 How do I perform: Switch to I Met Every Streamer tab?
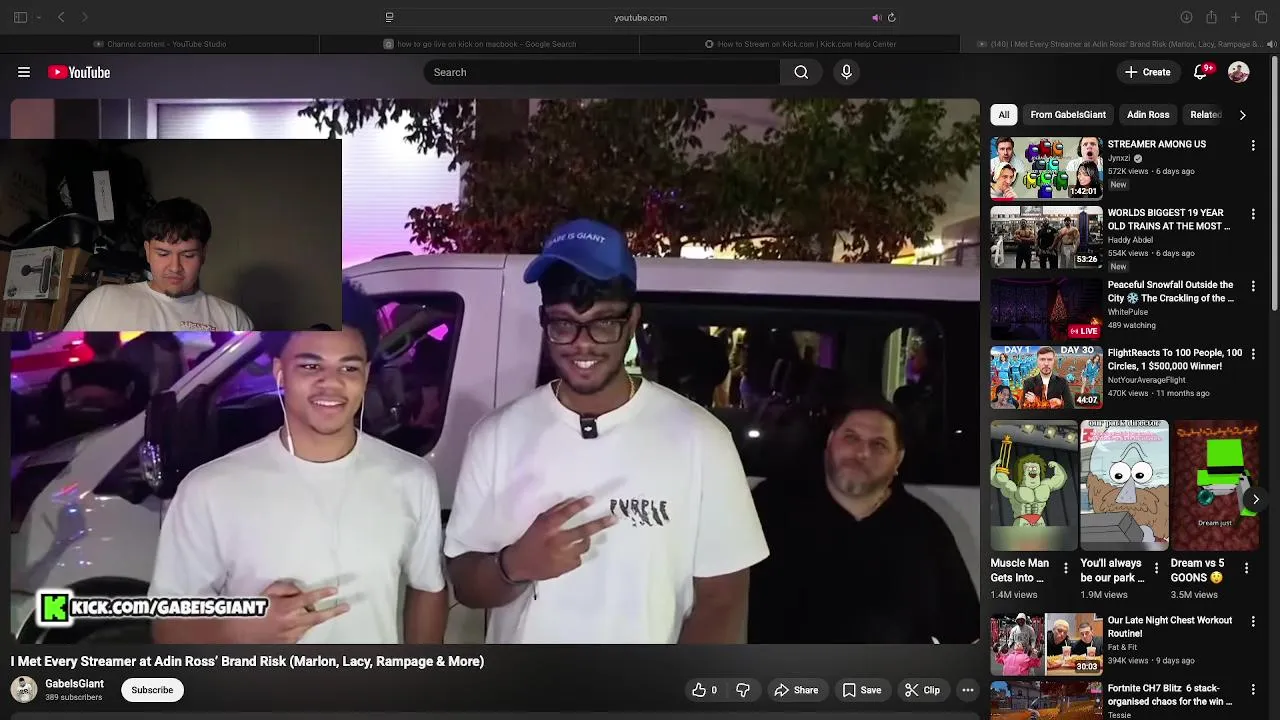coord(1120,44)
